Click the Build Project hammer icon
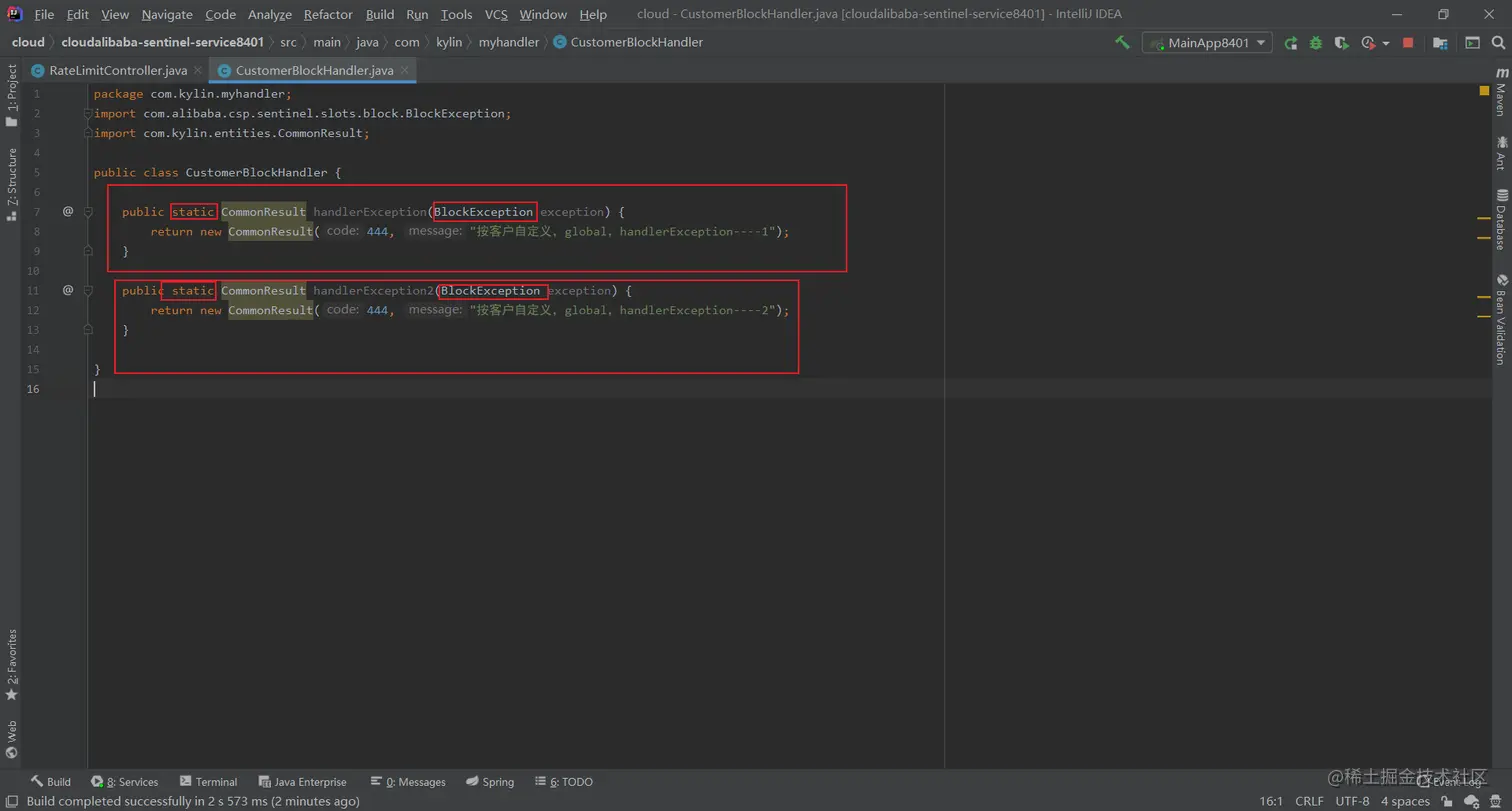 (x=1123, y=43)
